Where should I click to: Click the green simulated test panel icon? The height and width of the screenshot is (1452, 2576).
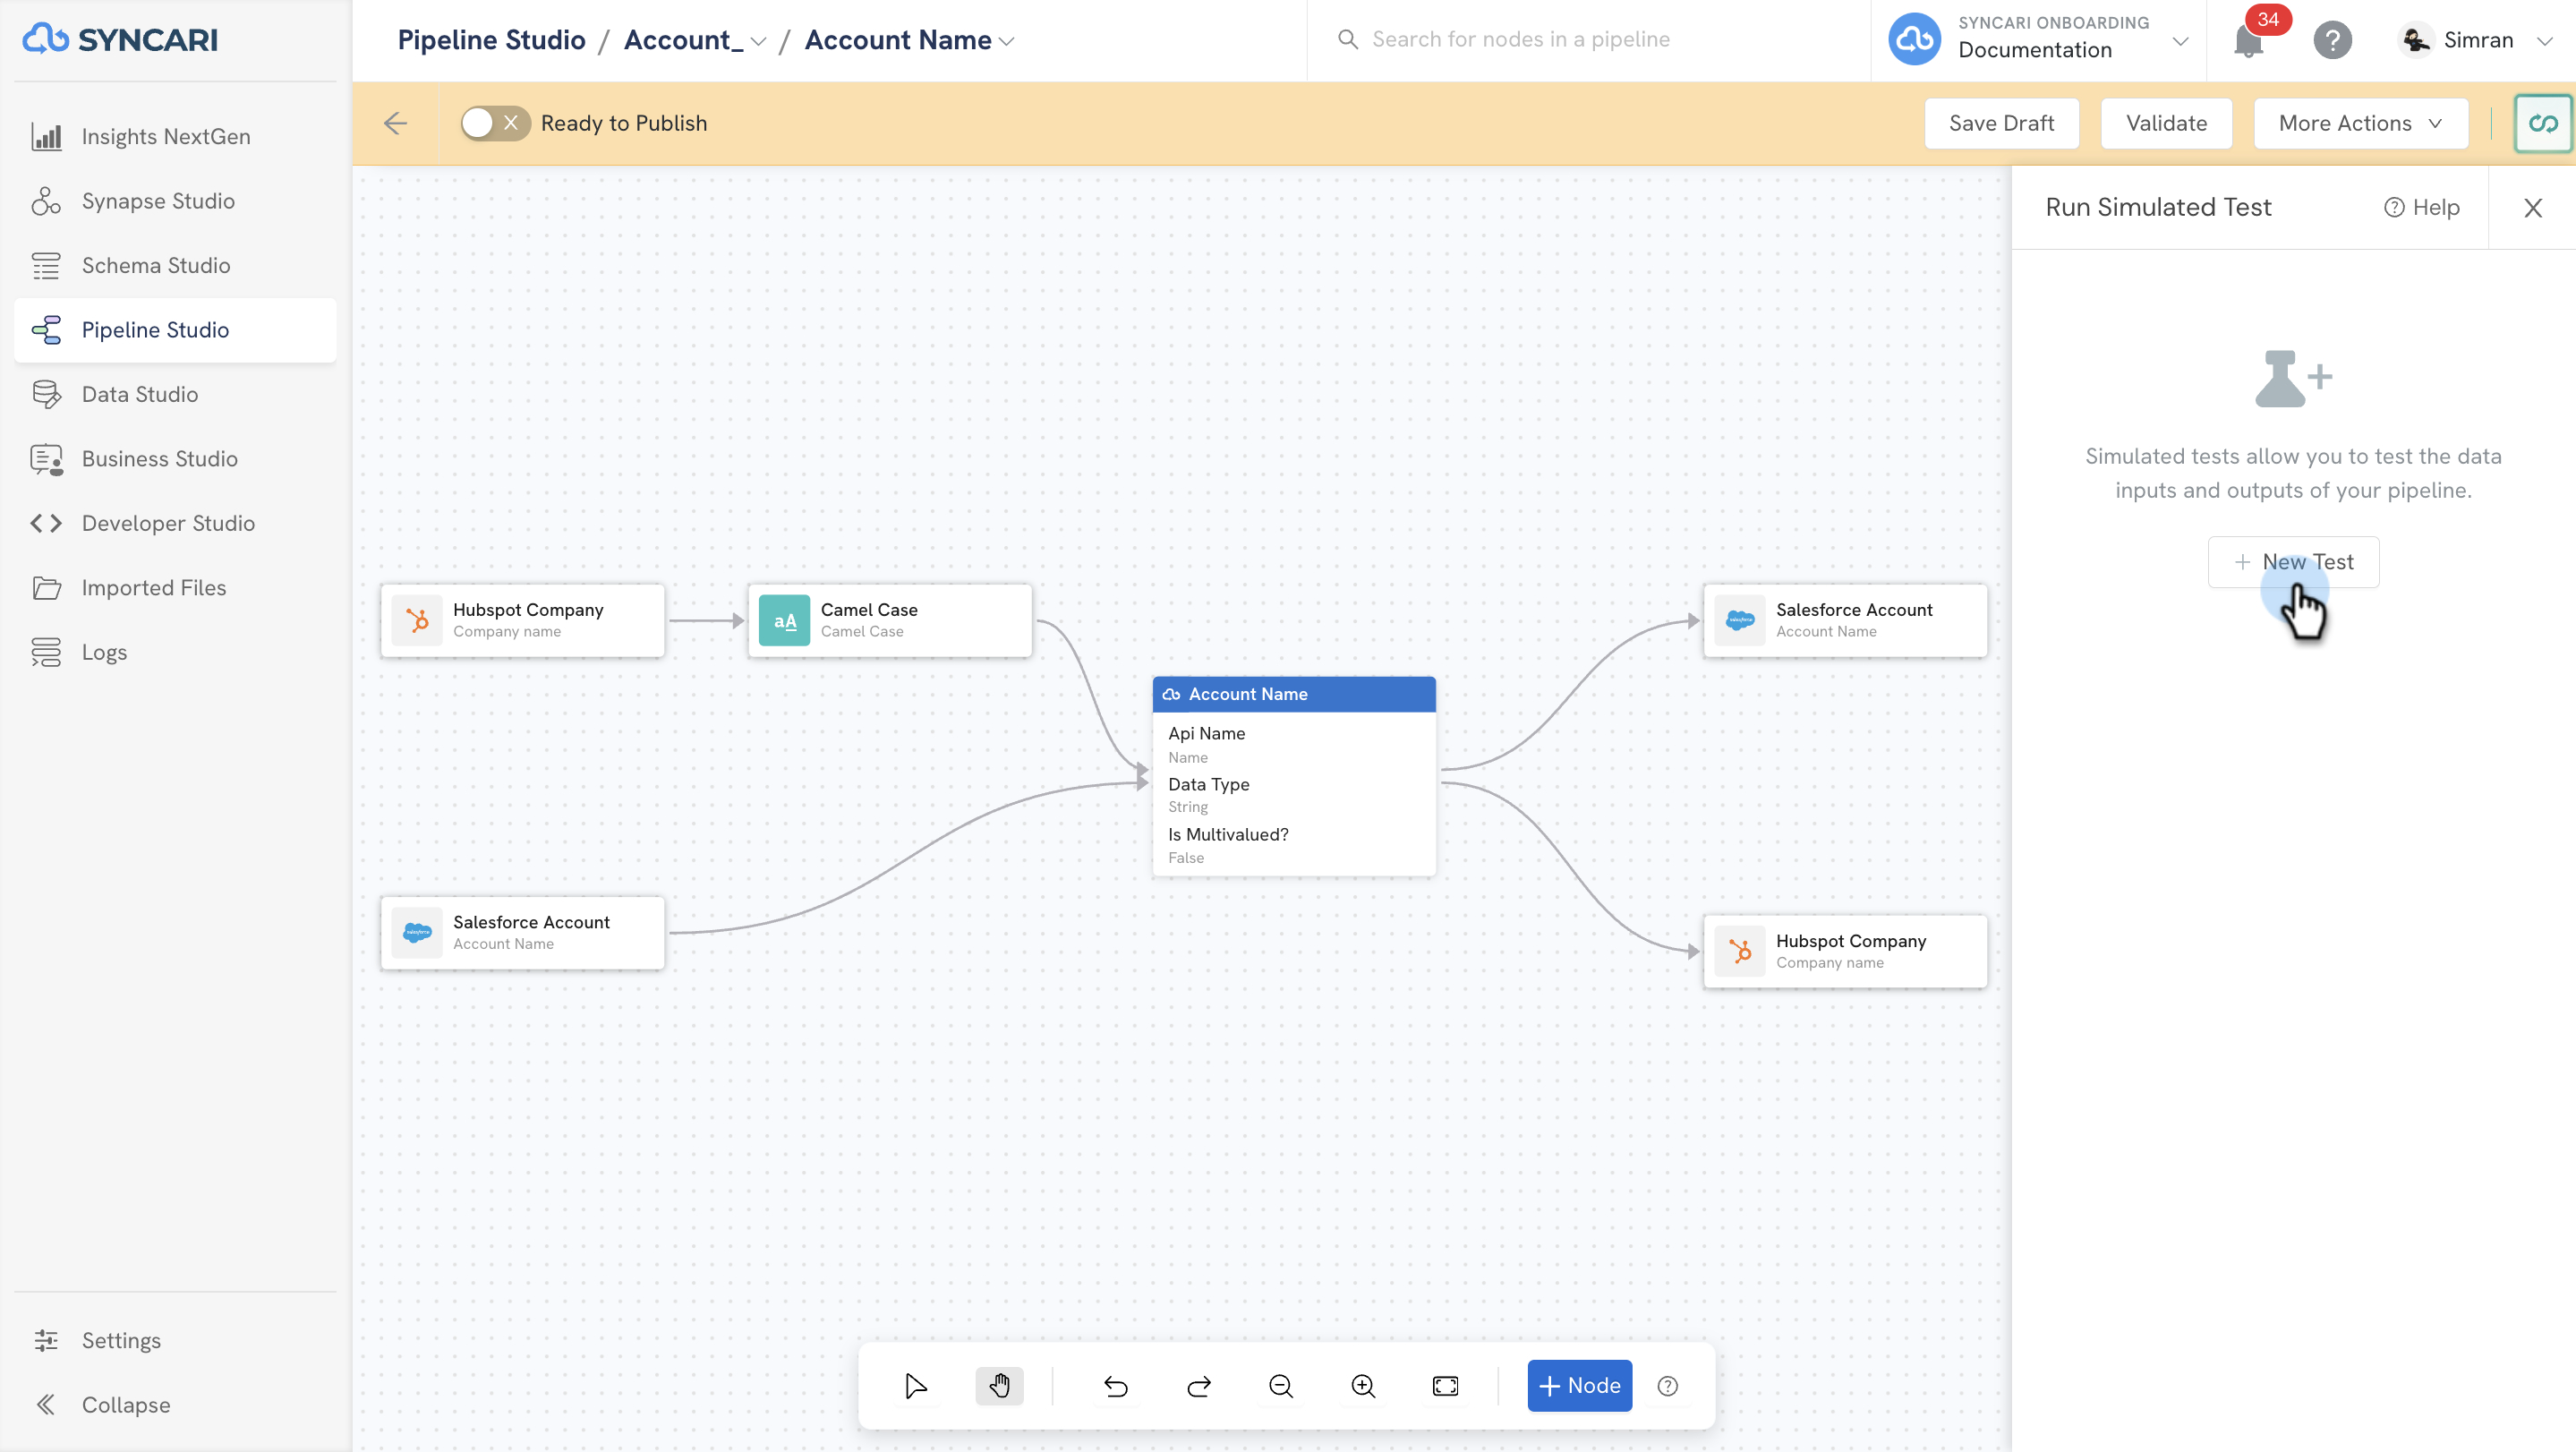pyautogui.click(x=2543, y=123)
